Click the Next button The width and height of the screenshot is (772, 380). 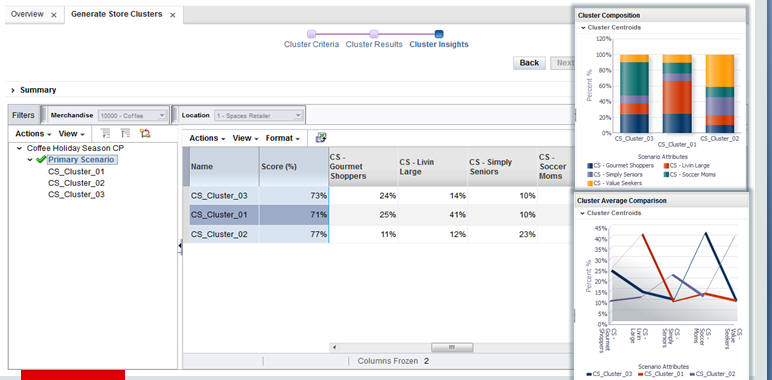[564, 63]
